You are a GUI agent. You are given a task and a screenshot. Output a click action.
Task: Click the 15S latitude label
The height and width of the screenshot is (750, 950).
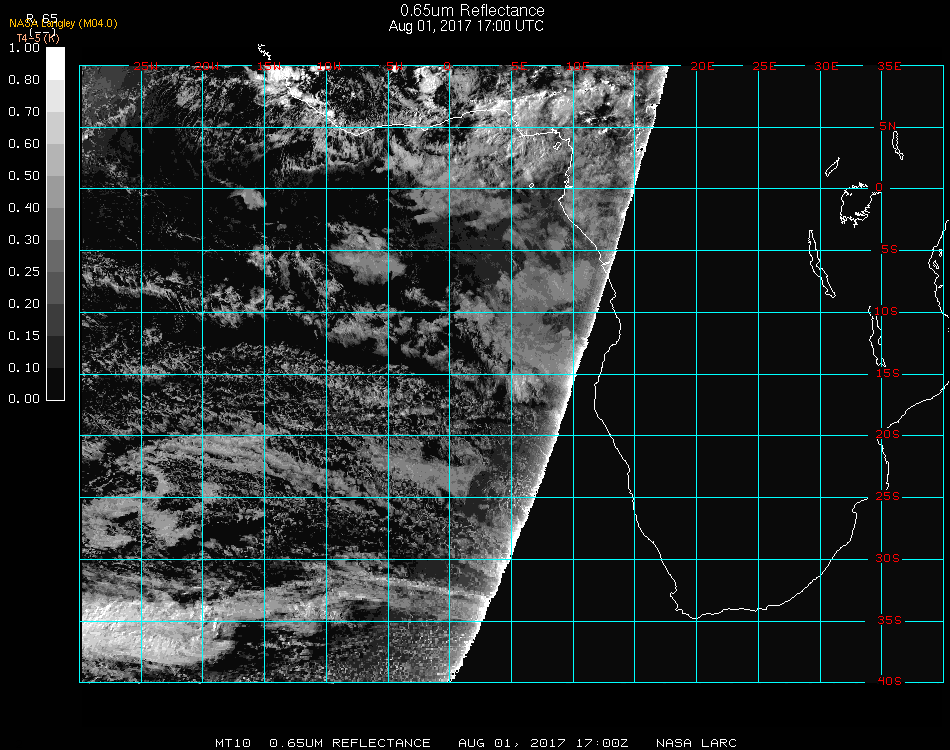(x=888, y=373)
